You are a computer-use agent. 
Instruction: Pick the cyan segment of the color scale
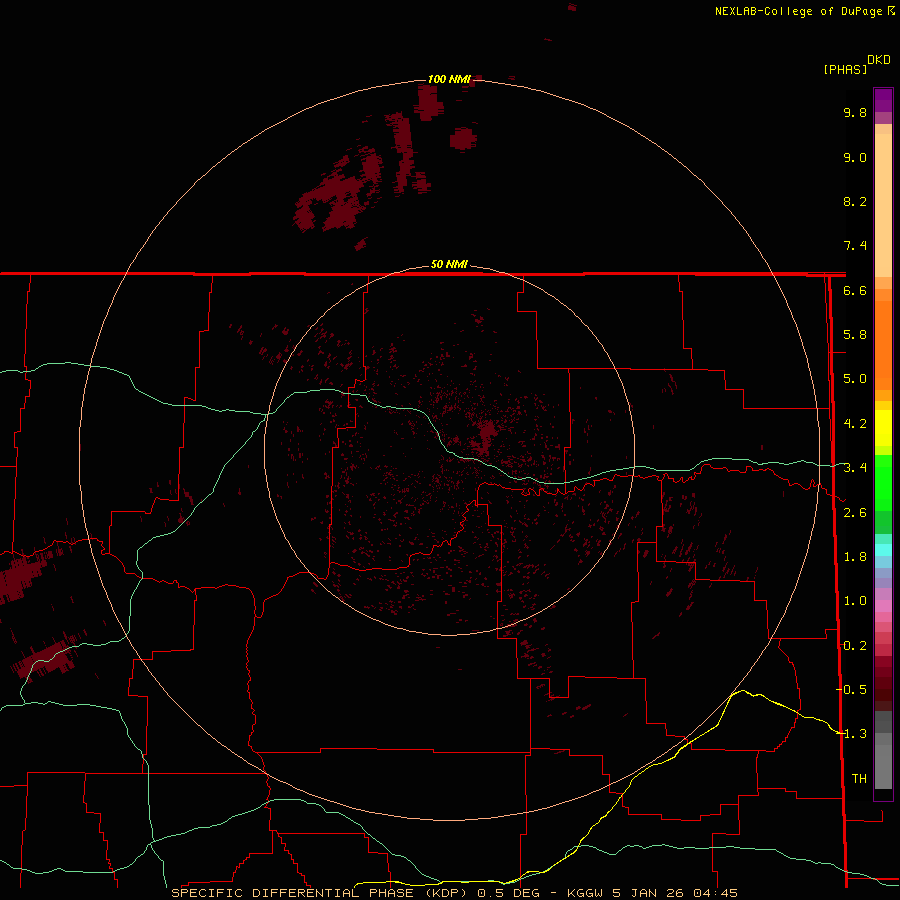(883, 550)
